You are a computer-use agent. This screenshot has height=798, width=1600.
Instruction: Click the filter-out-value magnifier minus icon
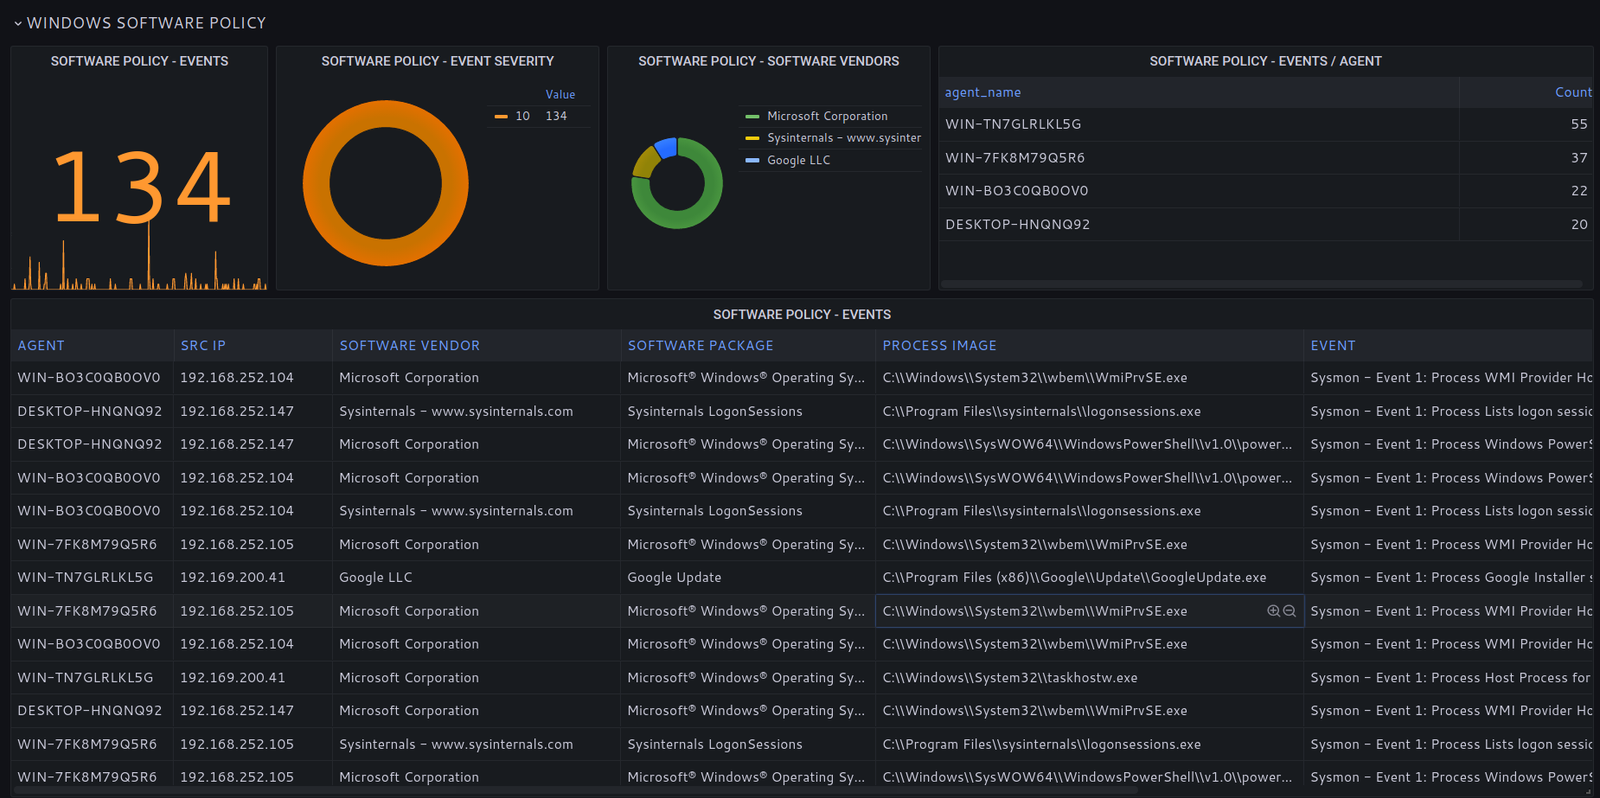1289,611
